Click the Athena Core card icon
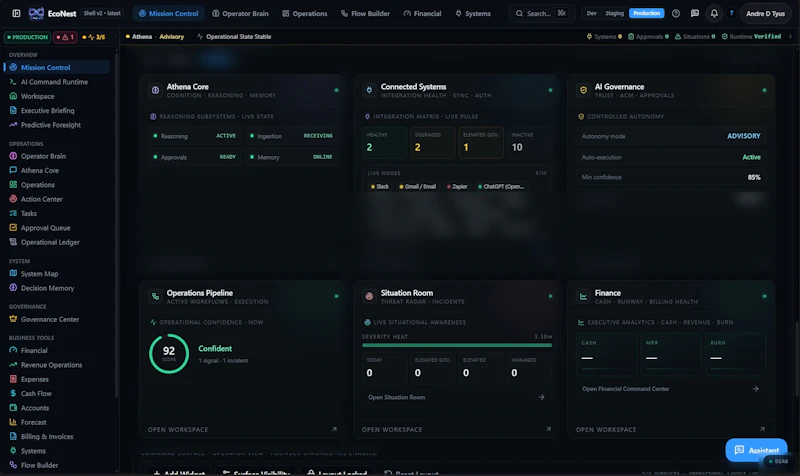The width and height of the screenshot is (800, 476). click(x=155, y=90)
